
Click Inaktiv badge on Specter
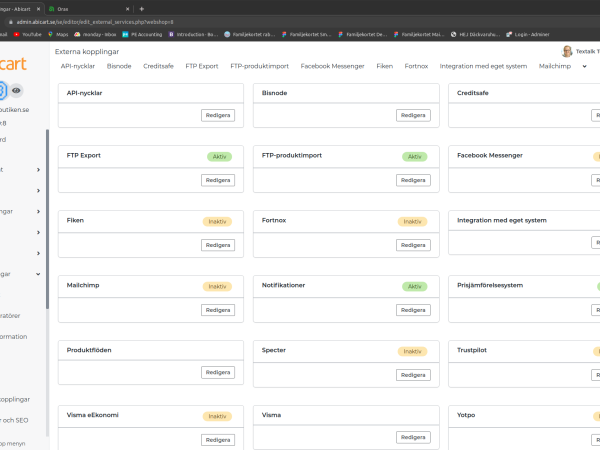tap(412, 351)
